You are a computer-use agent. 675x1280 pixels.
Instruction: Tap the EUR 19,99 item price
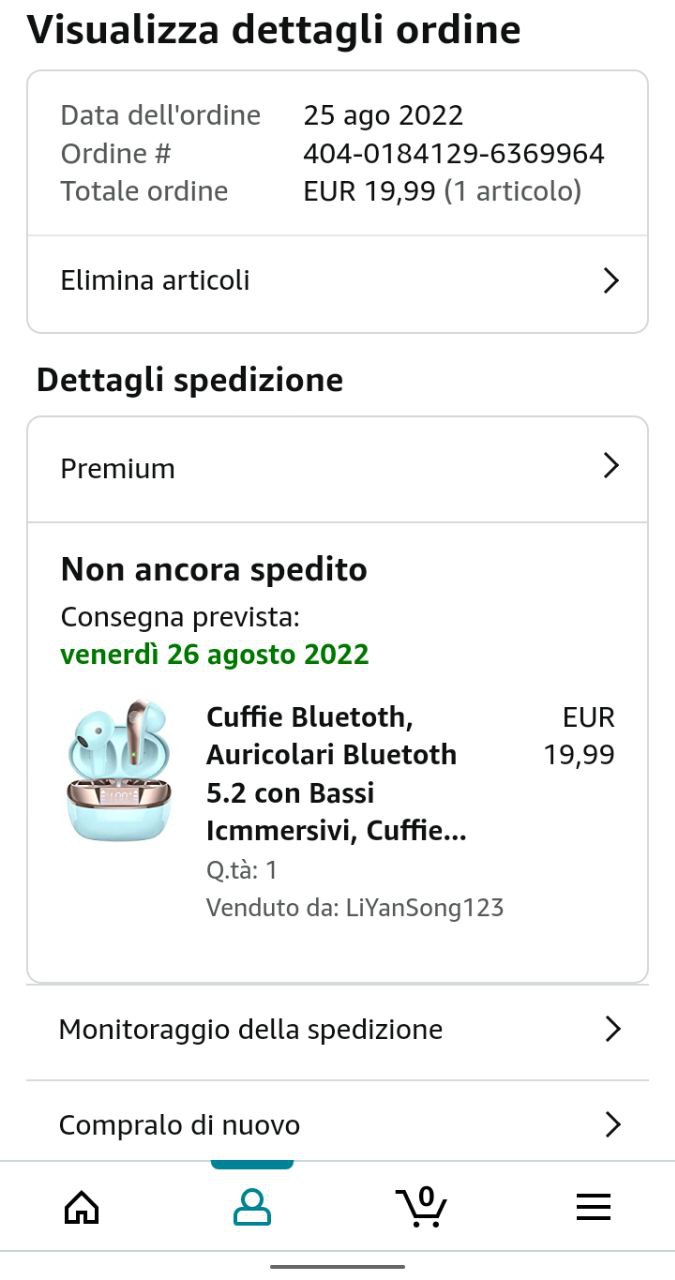[x=580, y=736]
